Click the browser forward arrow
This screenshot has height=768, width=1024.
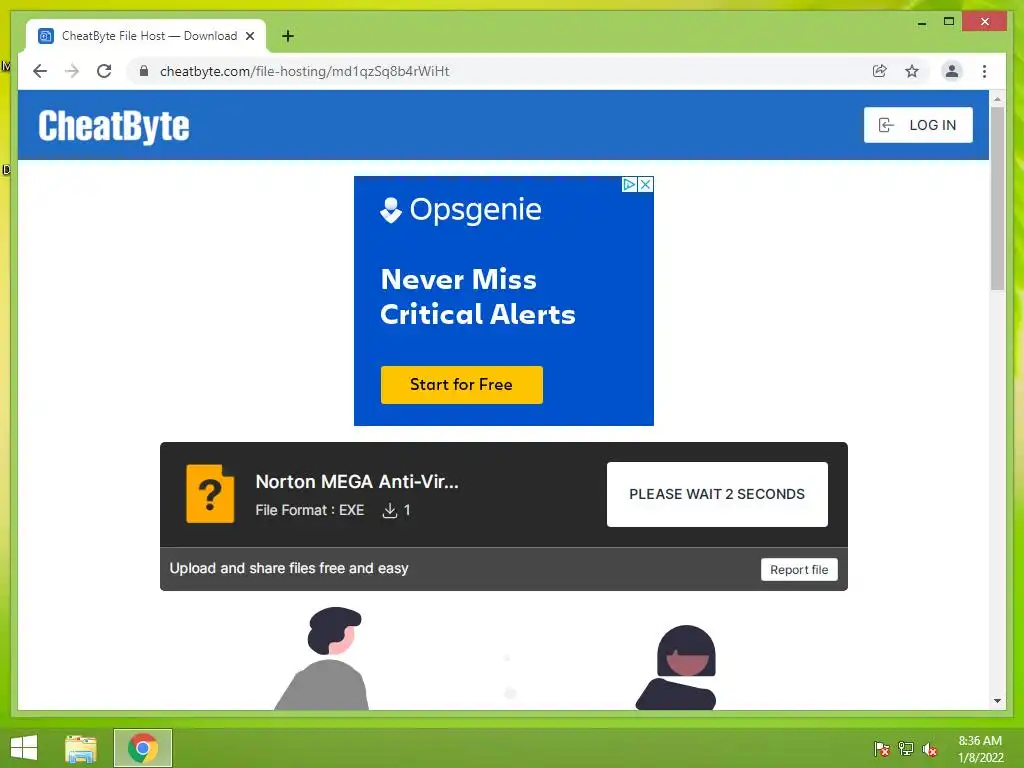point(72,71)
